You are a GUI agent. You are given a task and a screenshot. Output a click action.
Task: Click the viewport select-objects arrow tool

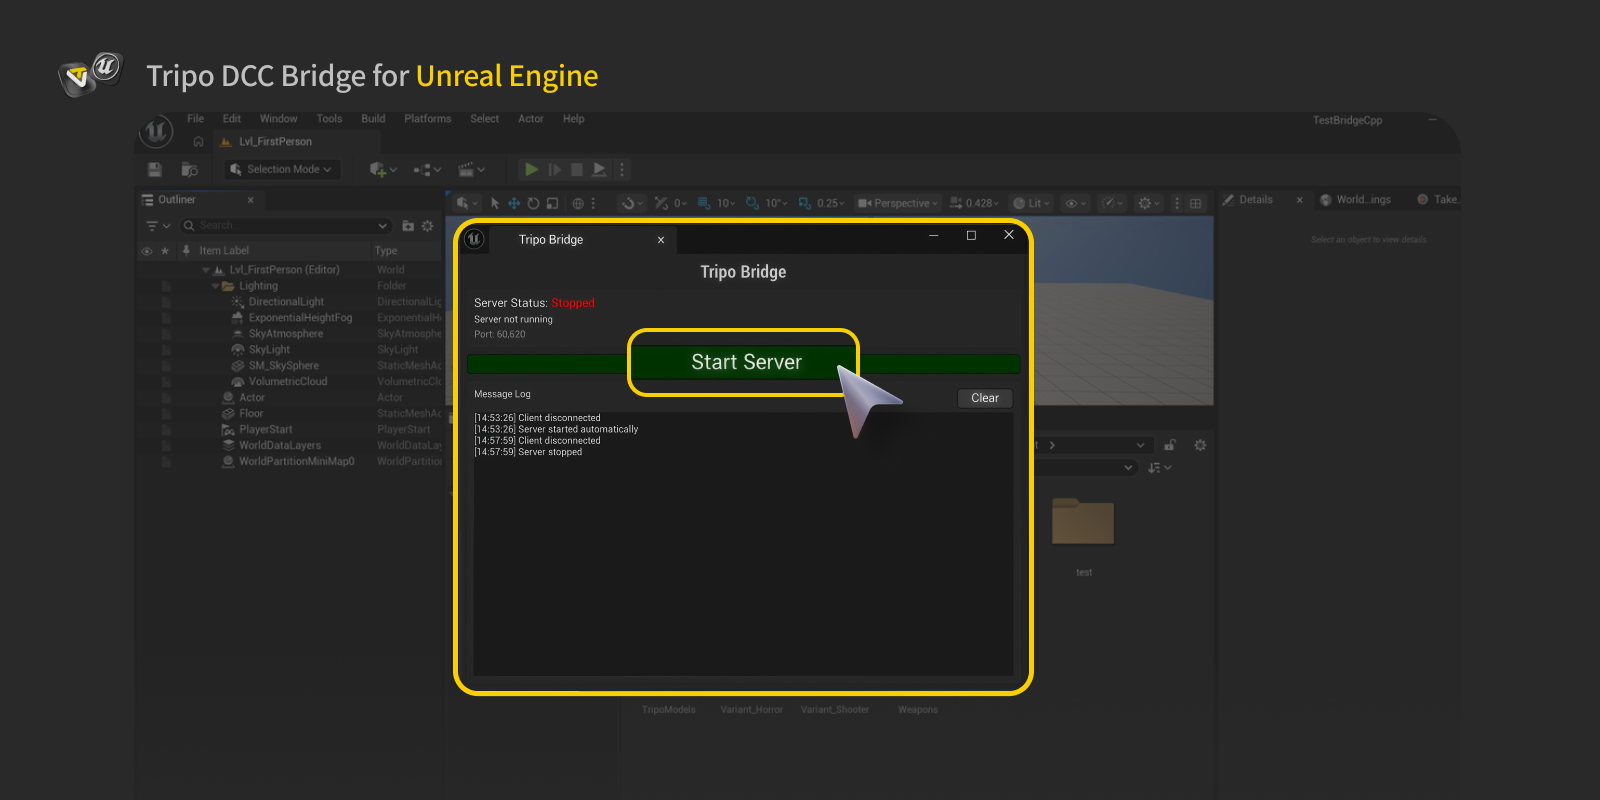[495, 203]
